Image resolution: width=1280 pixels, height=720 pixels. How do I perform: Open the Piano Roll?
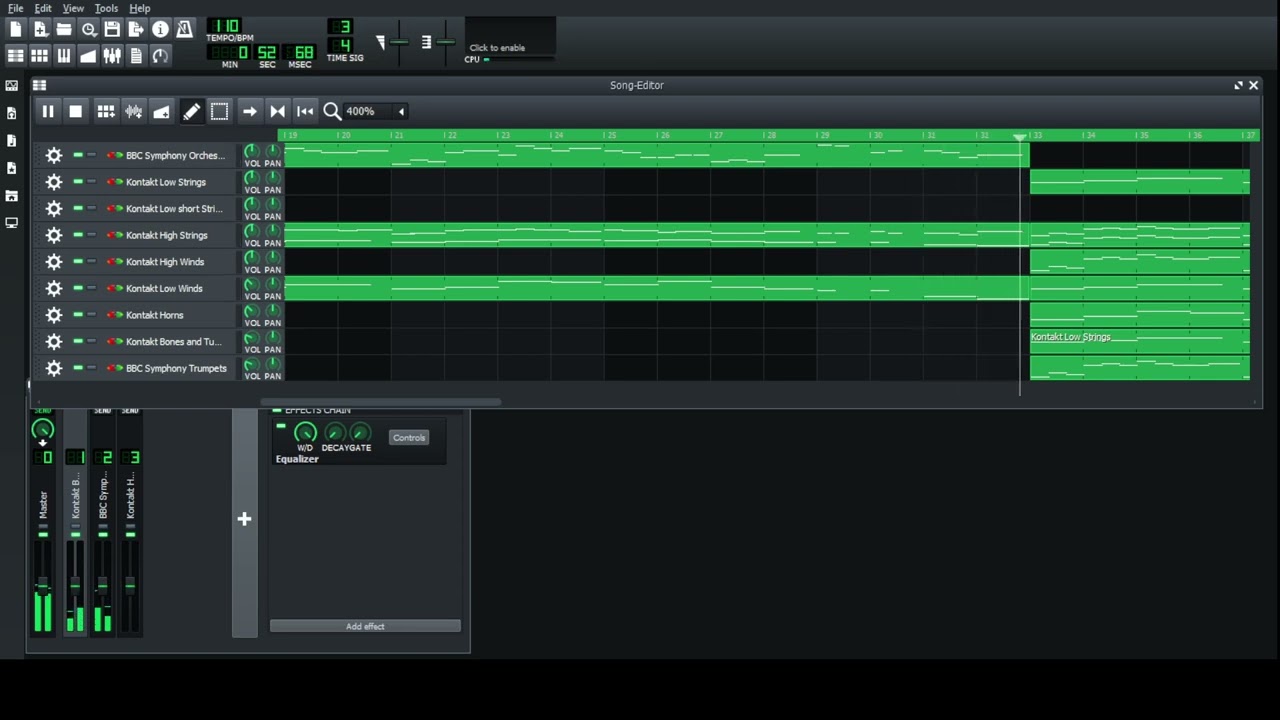[x=64, y=56]
